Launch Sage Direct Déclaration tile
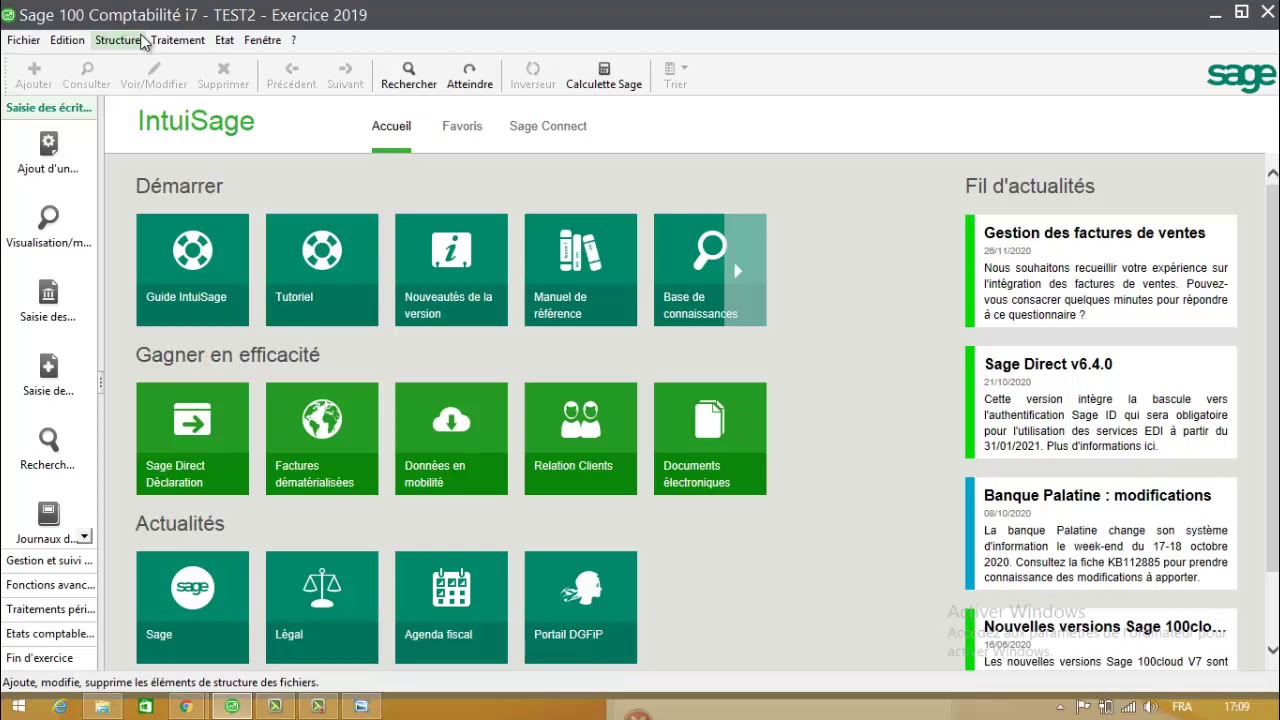The height and width of the screenshot is (720, 1280). (192, 439)
